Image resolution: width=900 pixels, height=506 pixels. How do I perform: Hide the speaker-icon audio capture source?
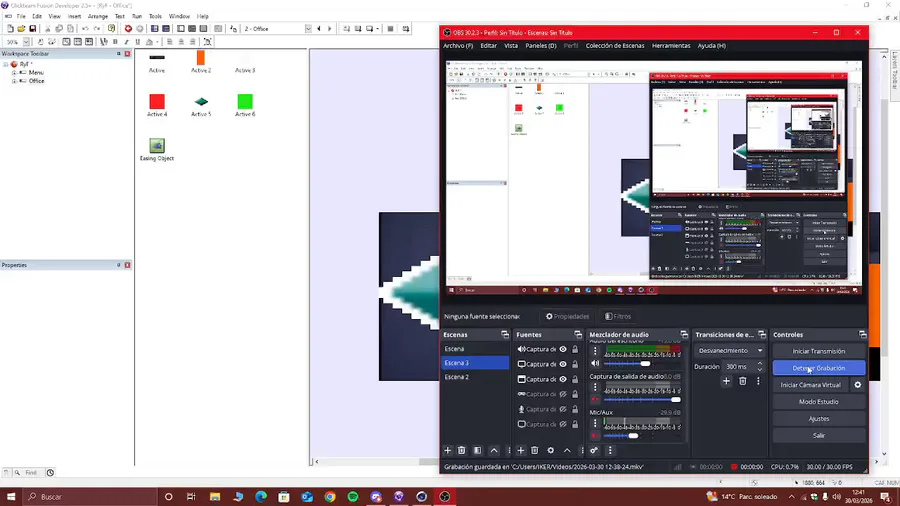pos(563,349)
